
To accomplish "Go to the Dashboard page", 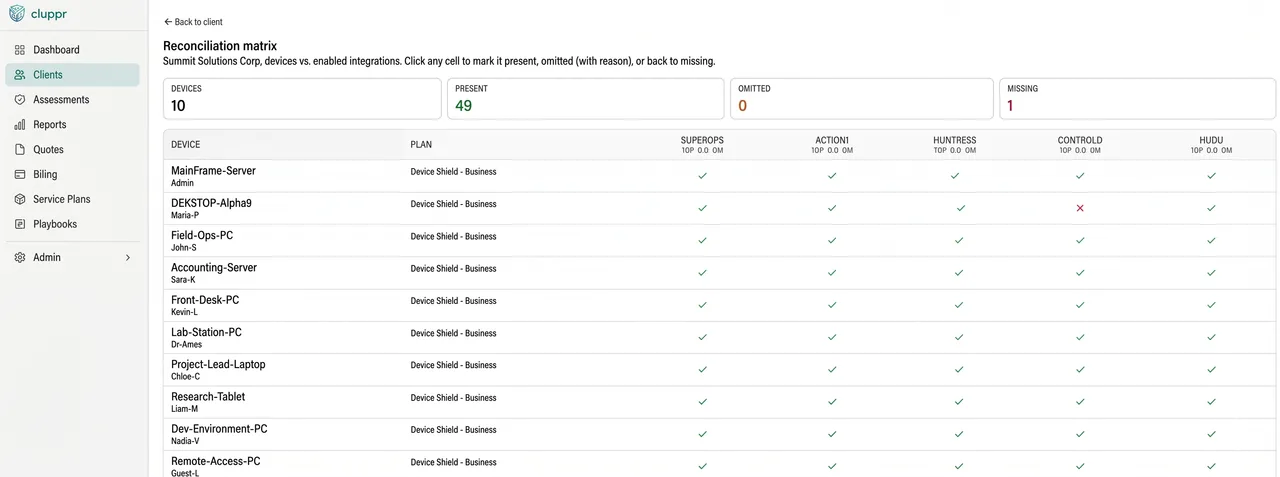I will pos(56,50).
